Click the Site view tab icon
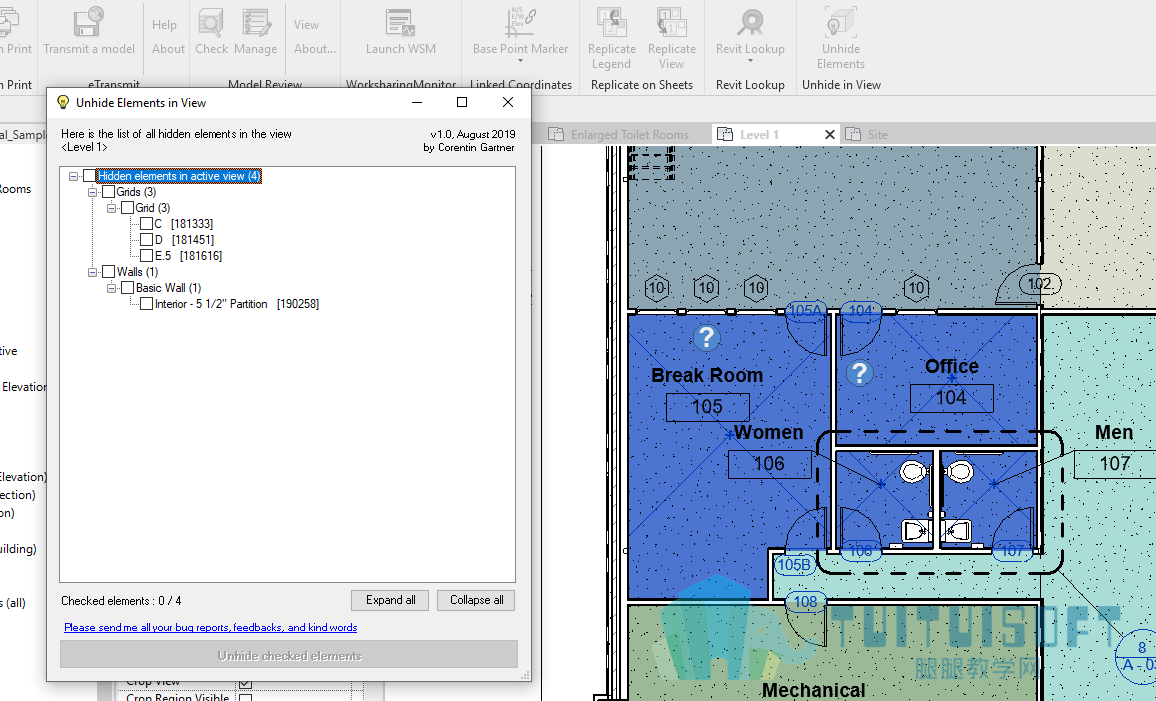 (x=853, y=134)
